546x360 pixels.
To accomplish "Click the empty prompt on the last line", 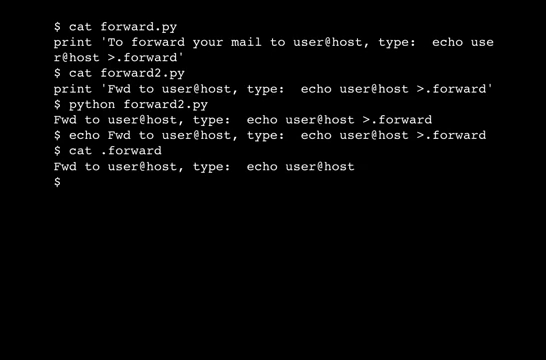I will tap(57, 182).
